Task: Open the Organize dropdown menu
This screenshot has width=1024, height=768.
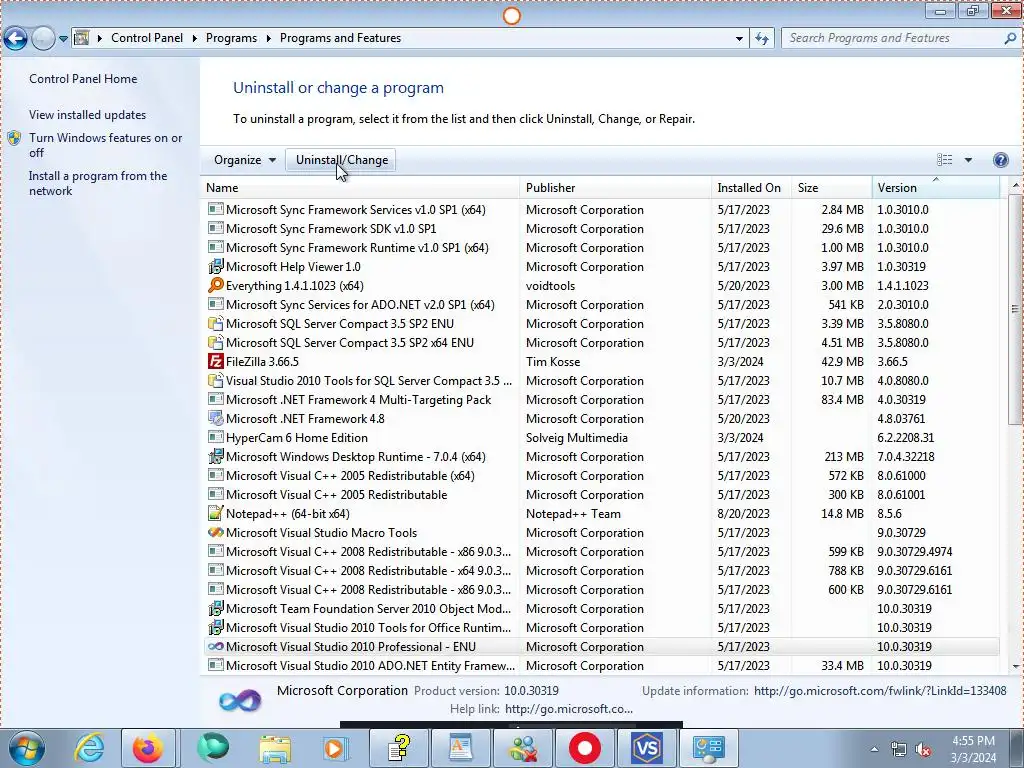Action: (245, 160)
